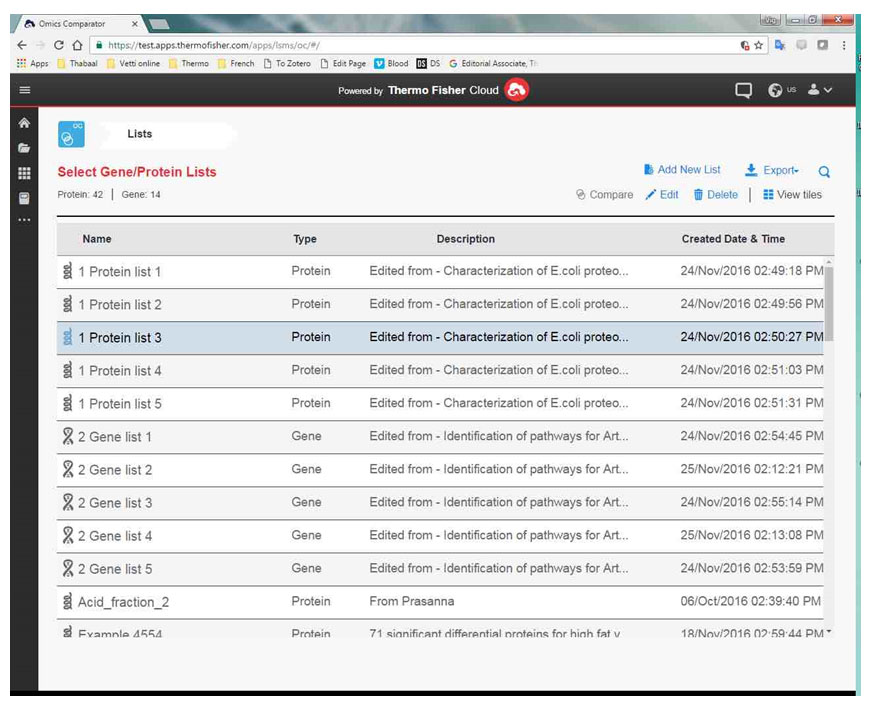Go back using the browser back arrow
The height and width of the screenshot is (711, 876).
(22, 45)
